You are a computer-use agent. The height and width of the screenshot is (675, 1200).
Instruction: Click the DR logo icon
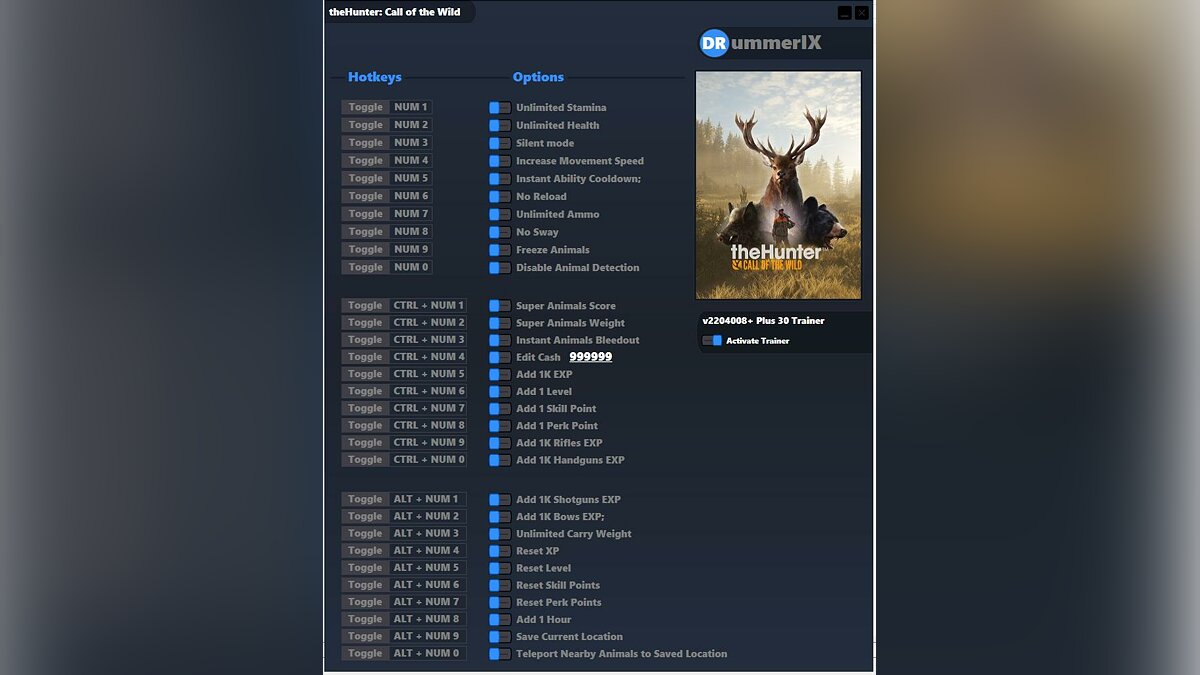[x=714, y=43]
